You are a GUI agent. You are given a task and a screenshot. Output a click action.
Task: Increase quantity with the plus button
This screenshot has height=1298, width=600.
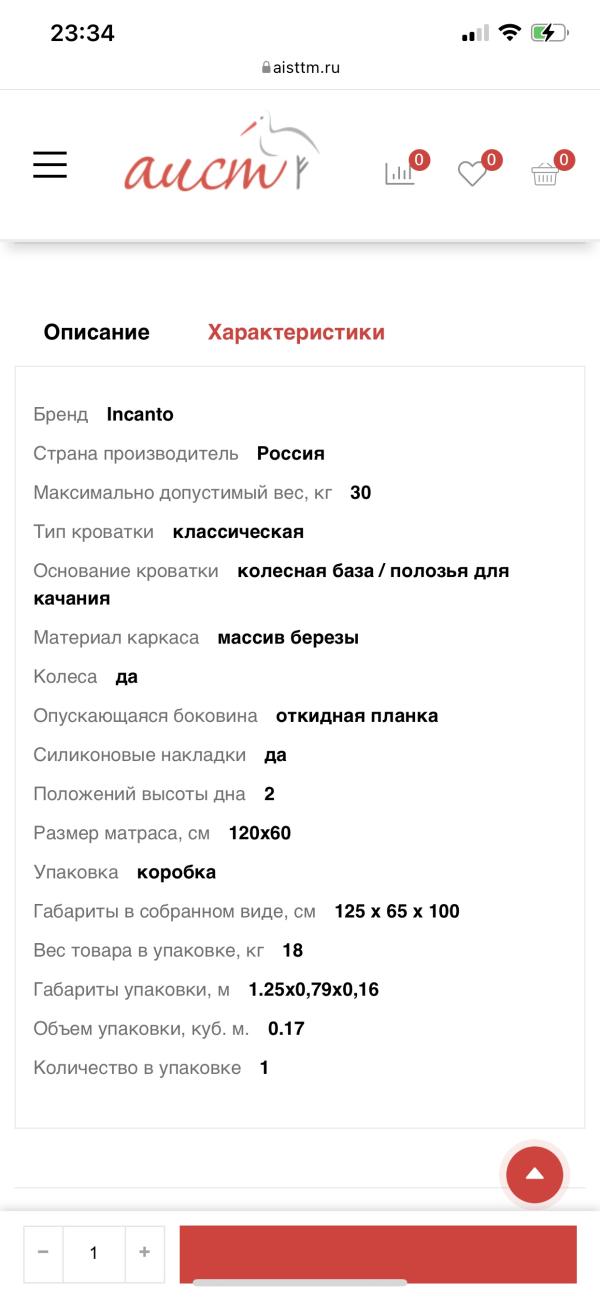pyautogui.click(x=145, y=1252)
